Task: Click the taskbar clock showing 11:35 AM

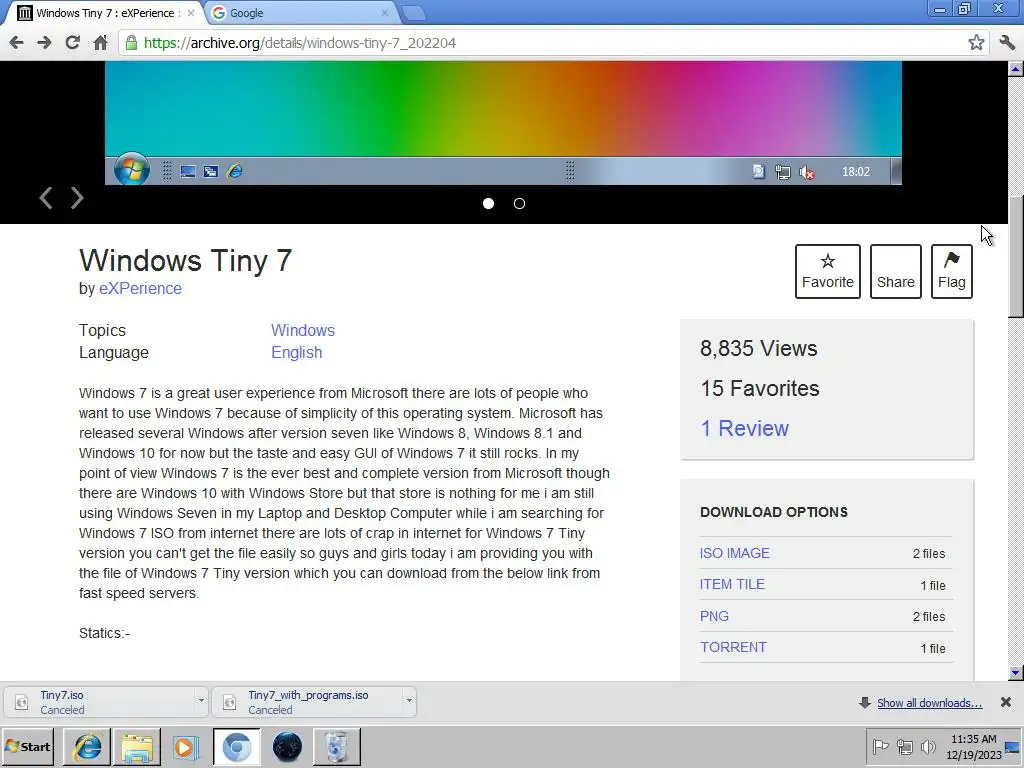Action: pos(974,746)
